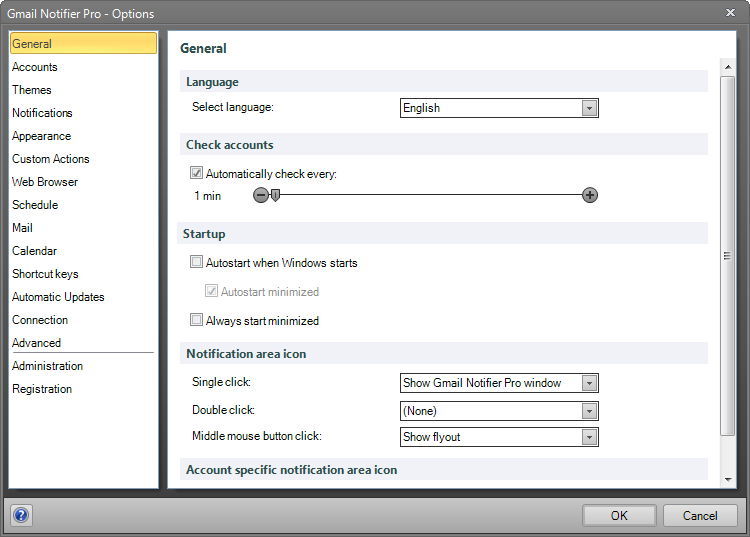Open the Single click action dropdown

click(x=499, y=383)
